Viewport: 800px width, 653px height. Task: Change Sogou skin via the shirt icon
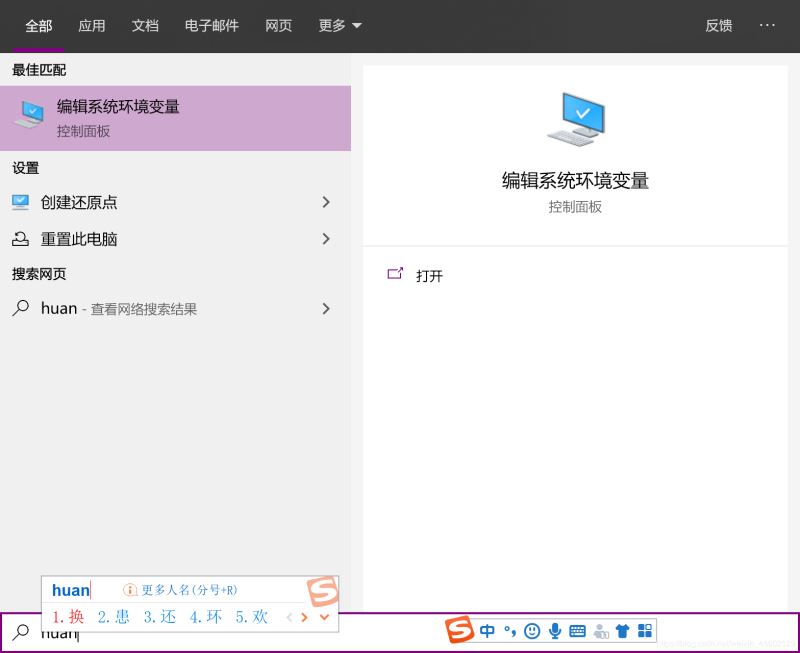coord(622,630)
